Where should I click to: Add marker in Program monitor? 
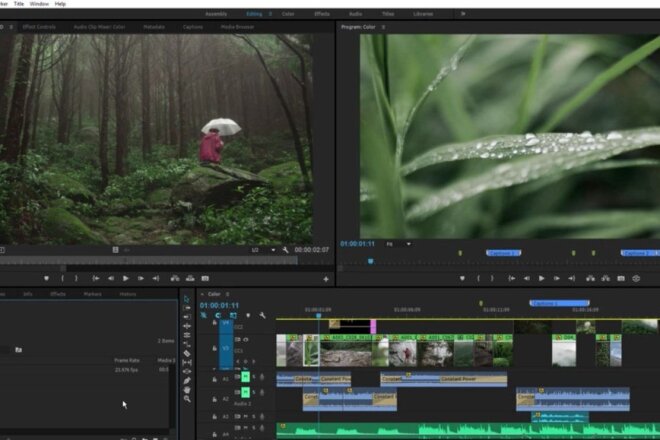[462, 278]
